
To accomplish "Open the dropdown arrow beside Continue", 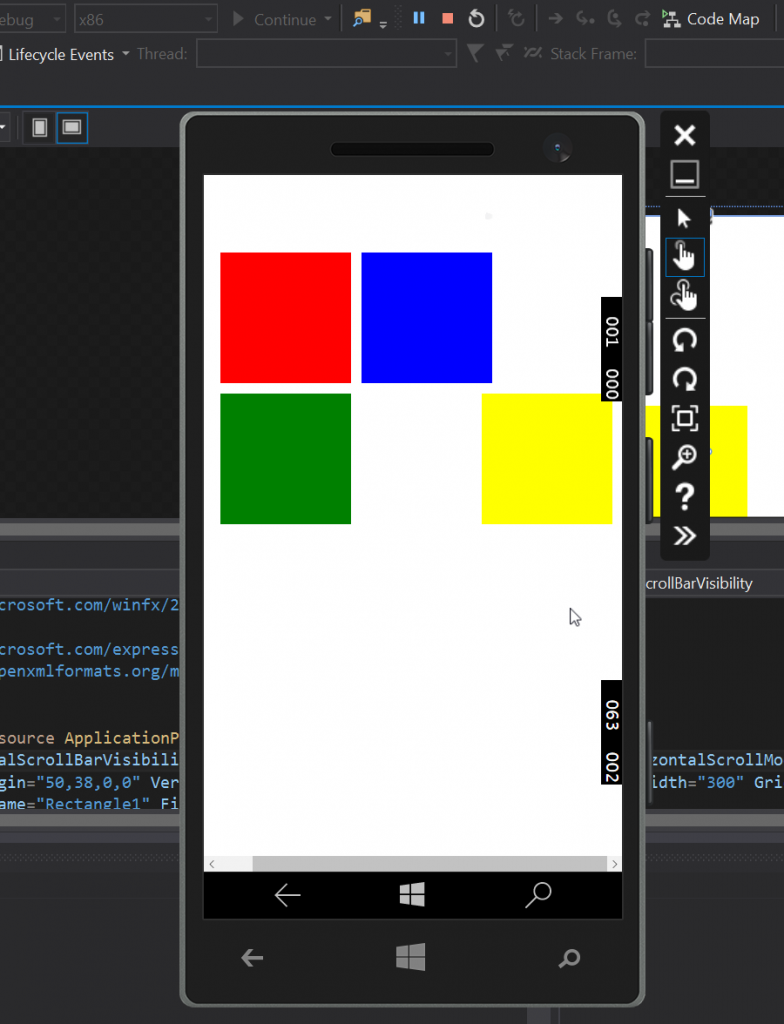I will tap(328, 19).
